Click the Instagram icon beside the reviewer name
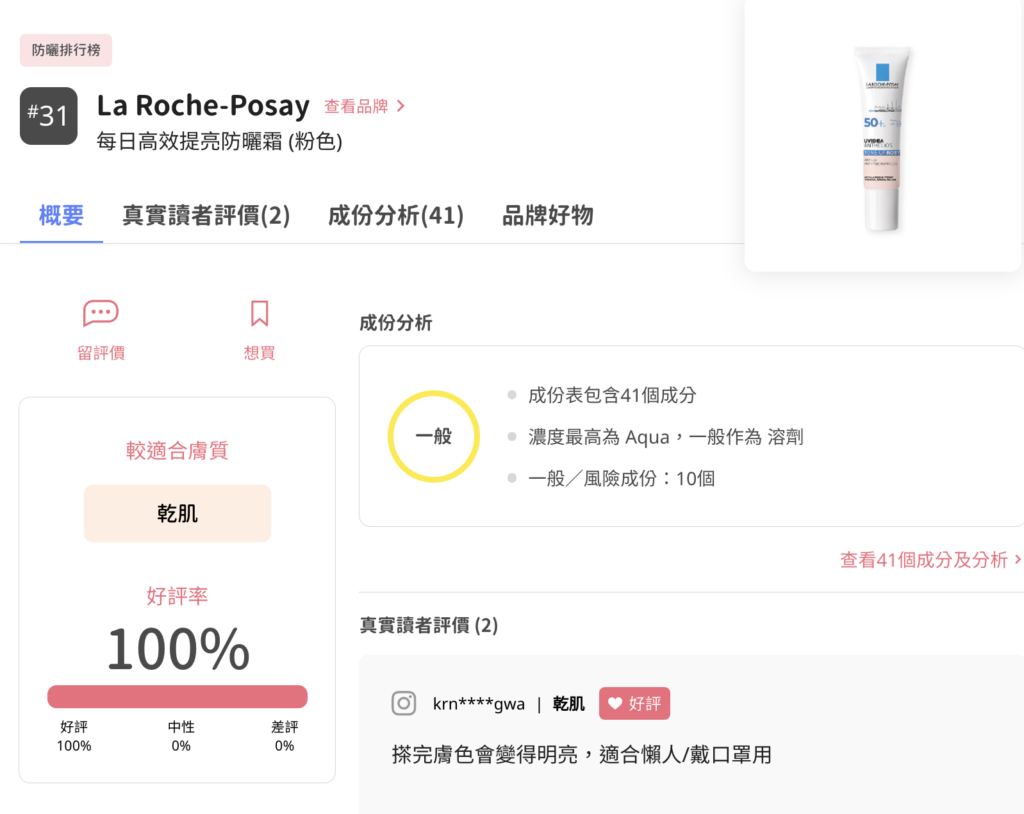The height and width of the screenshot is (814, 1024). click(404, 703)
